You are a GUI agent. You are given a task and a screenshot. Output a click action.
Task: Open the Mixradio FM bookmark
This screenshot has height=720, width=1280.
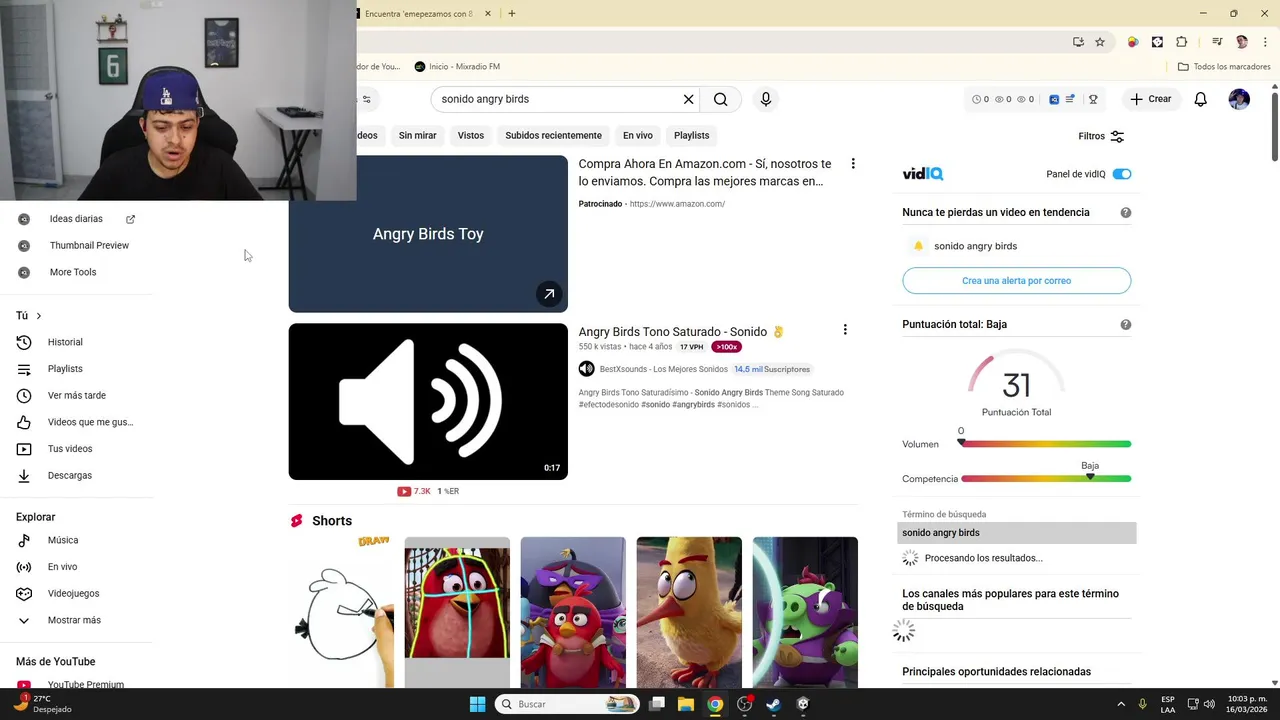point(457,66)
